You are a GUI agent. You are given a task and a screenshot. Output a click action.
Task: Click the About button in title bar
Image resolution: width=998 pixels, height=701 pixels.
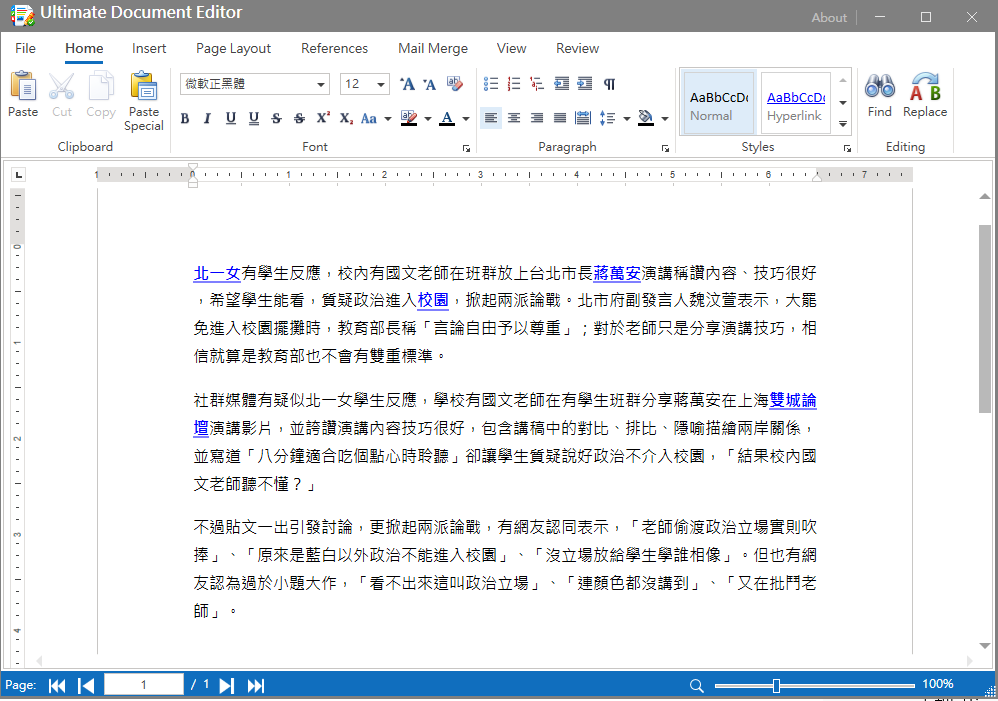point(829,17)
